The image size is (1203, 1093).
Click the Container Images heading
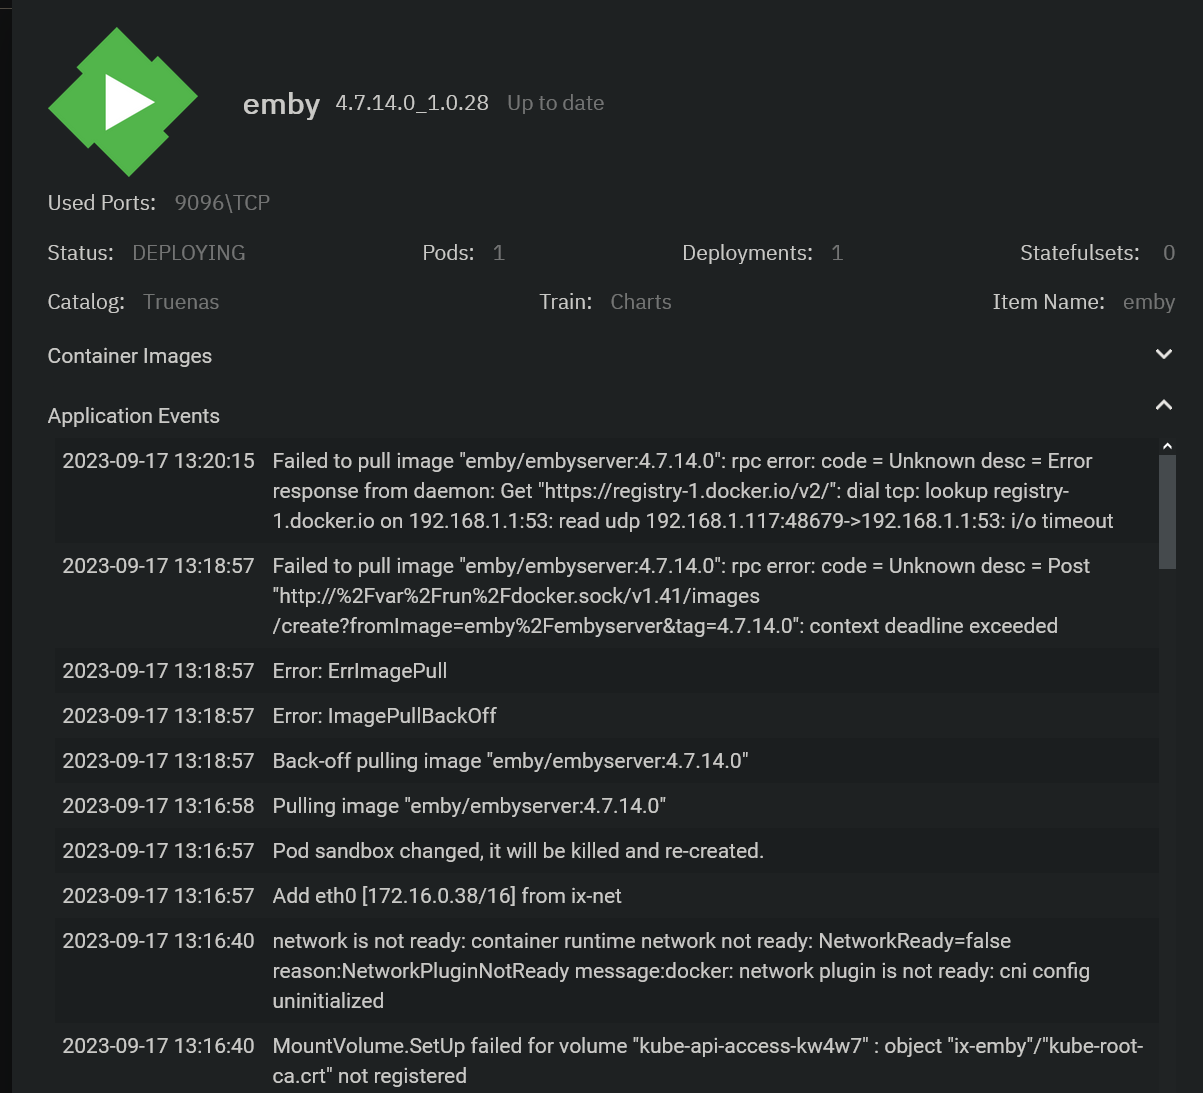click(x=130, y=356)
